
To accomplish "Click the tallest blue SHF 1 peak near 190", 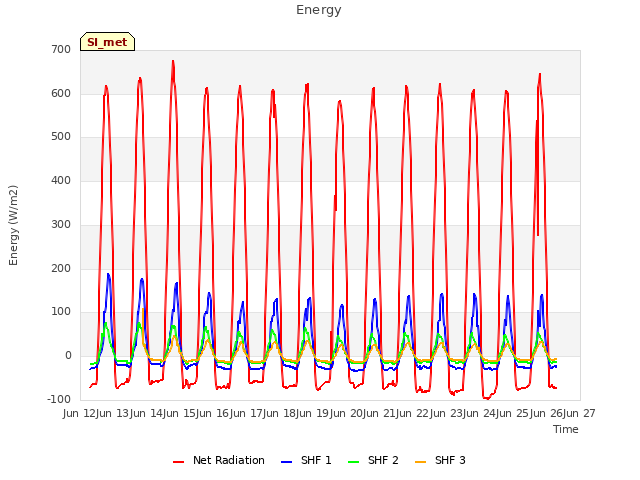I will point(108,274).
